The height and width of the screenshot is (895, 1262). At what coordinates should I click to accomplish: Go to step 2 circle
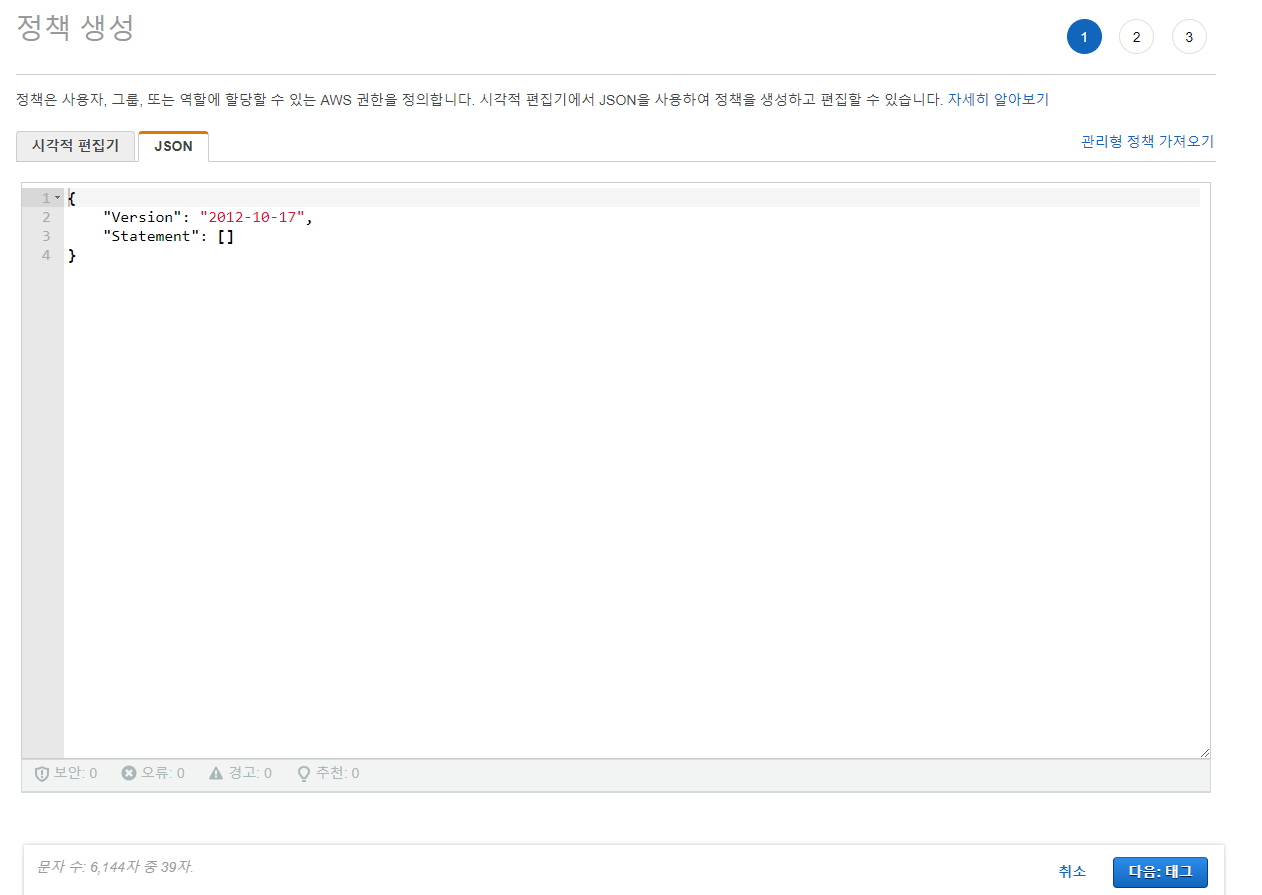click(1136, 37)
